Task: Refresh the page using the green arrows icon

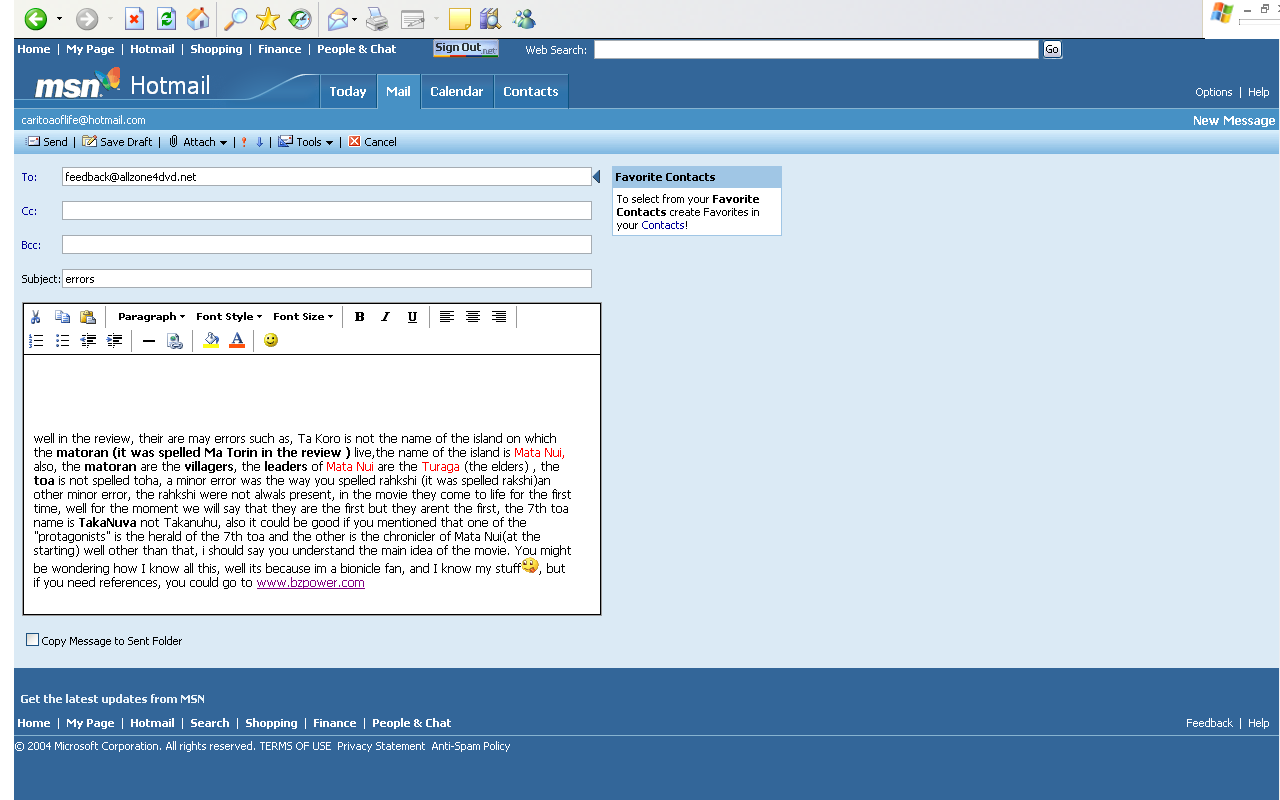Action: (x=167, y=19)
